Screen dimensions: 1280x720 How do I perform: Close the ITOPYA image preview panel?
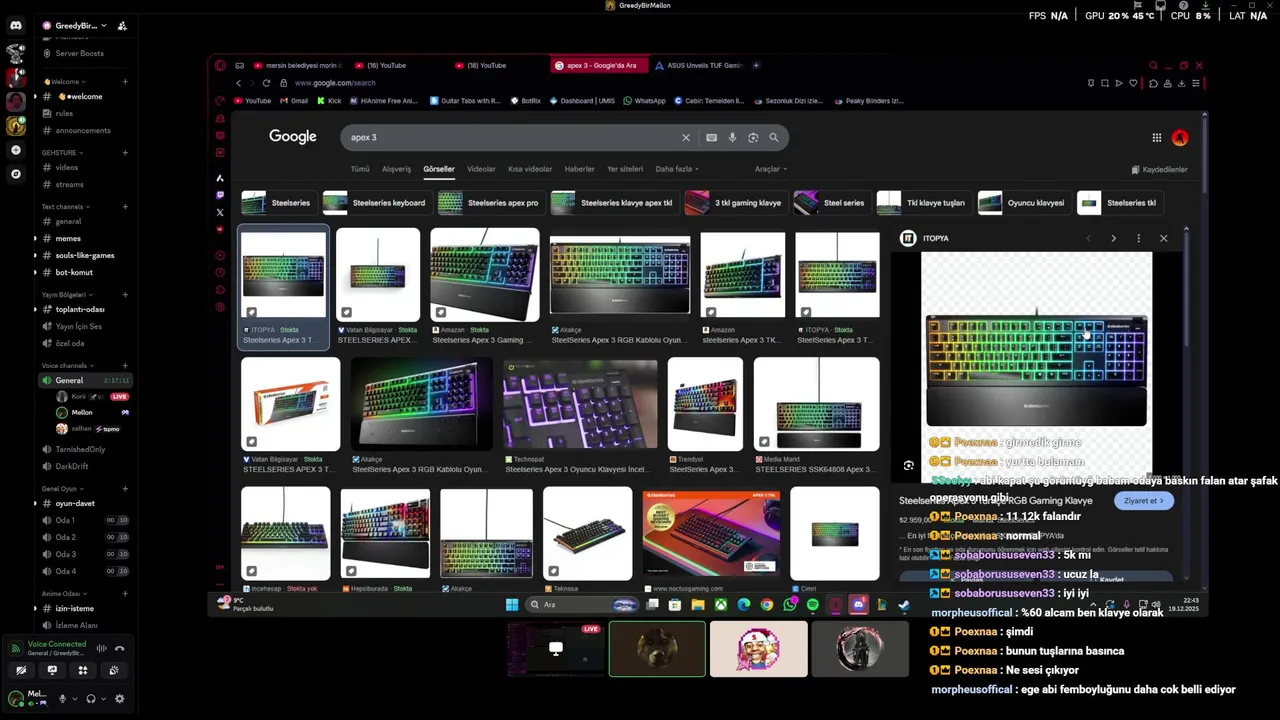point(1163,238)
